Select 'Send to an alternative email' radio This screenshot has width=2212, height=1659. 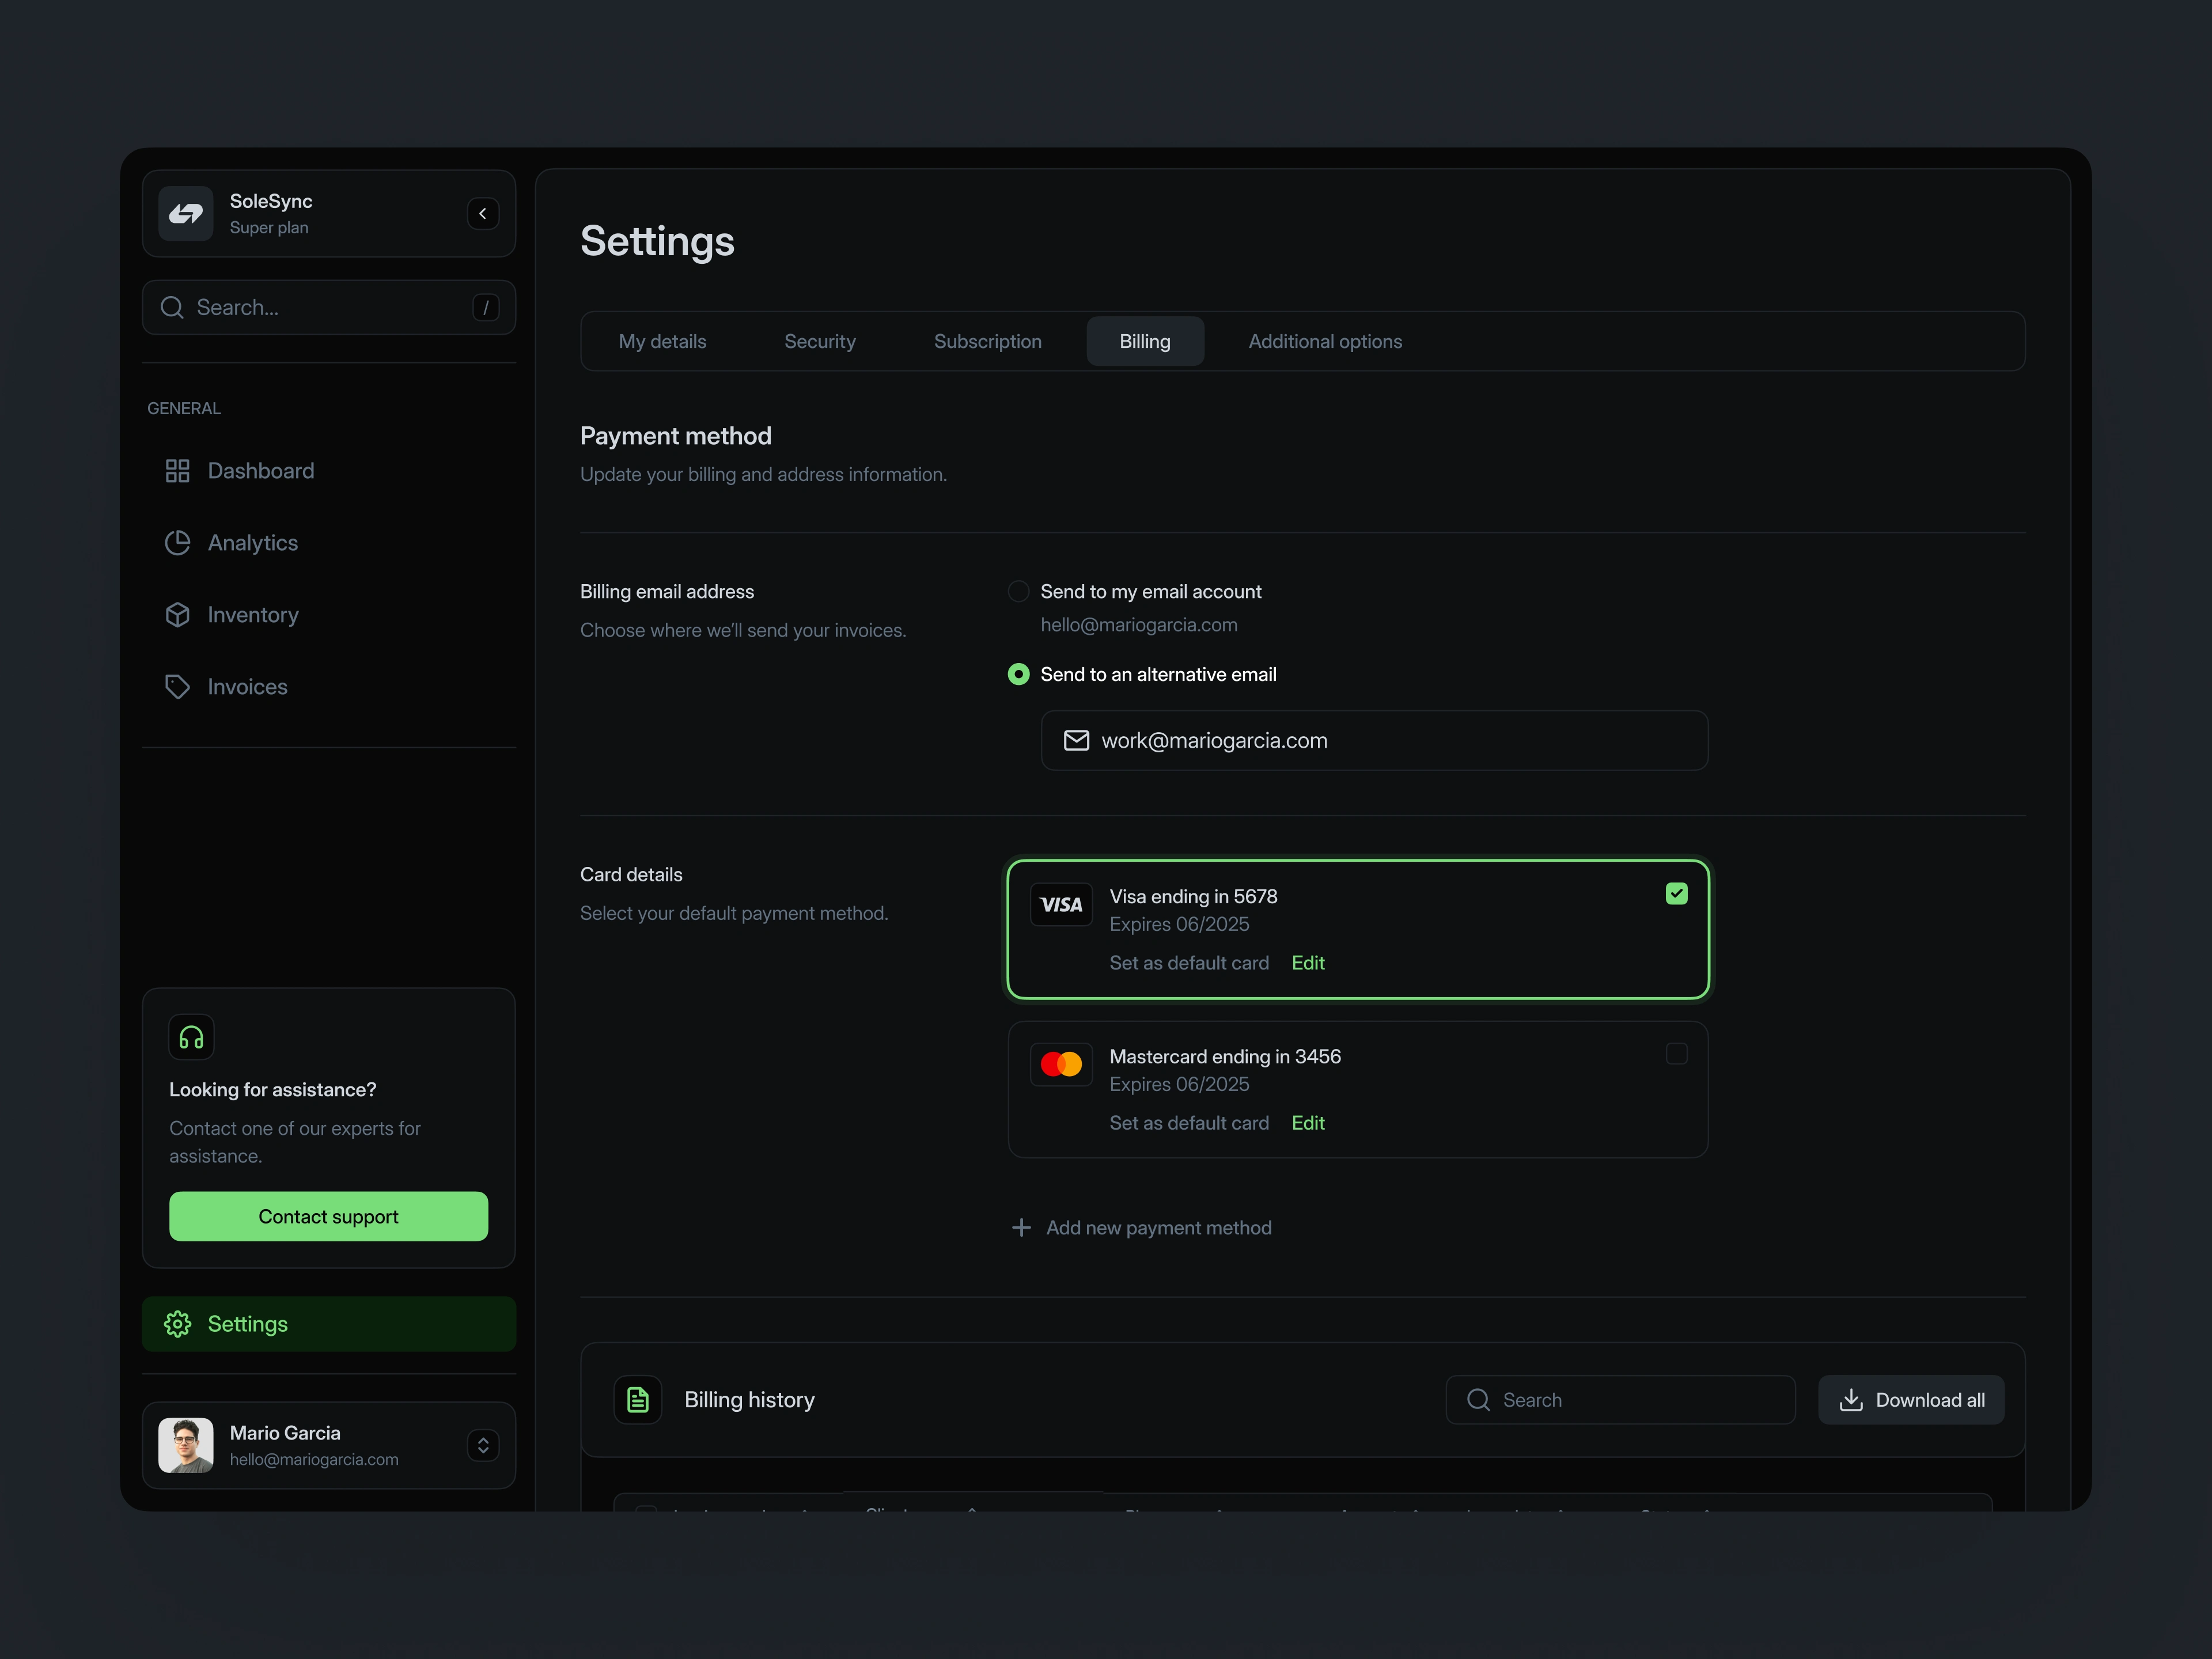tap(1018, 674)
